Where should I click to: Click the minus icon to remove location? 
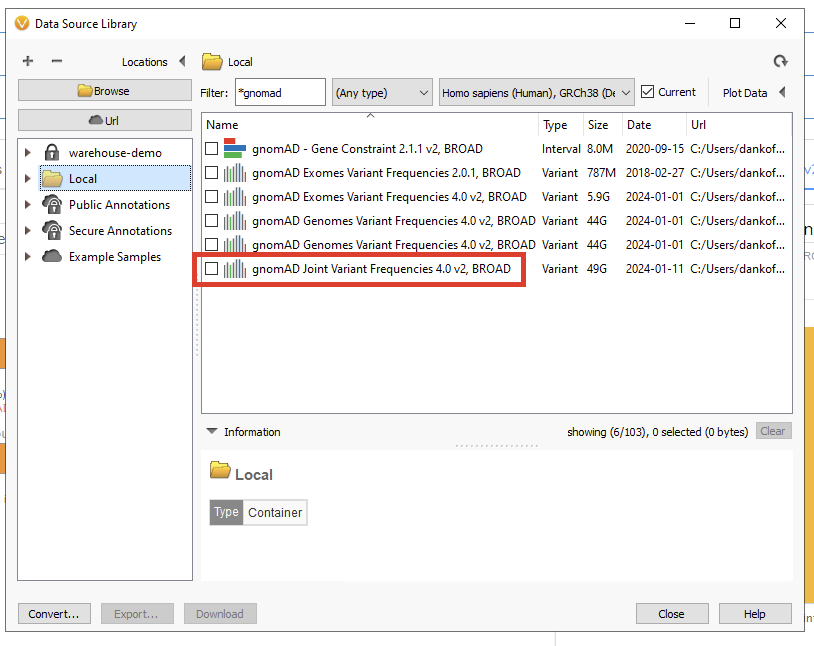tap(57, 61)
